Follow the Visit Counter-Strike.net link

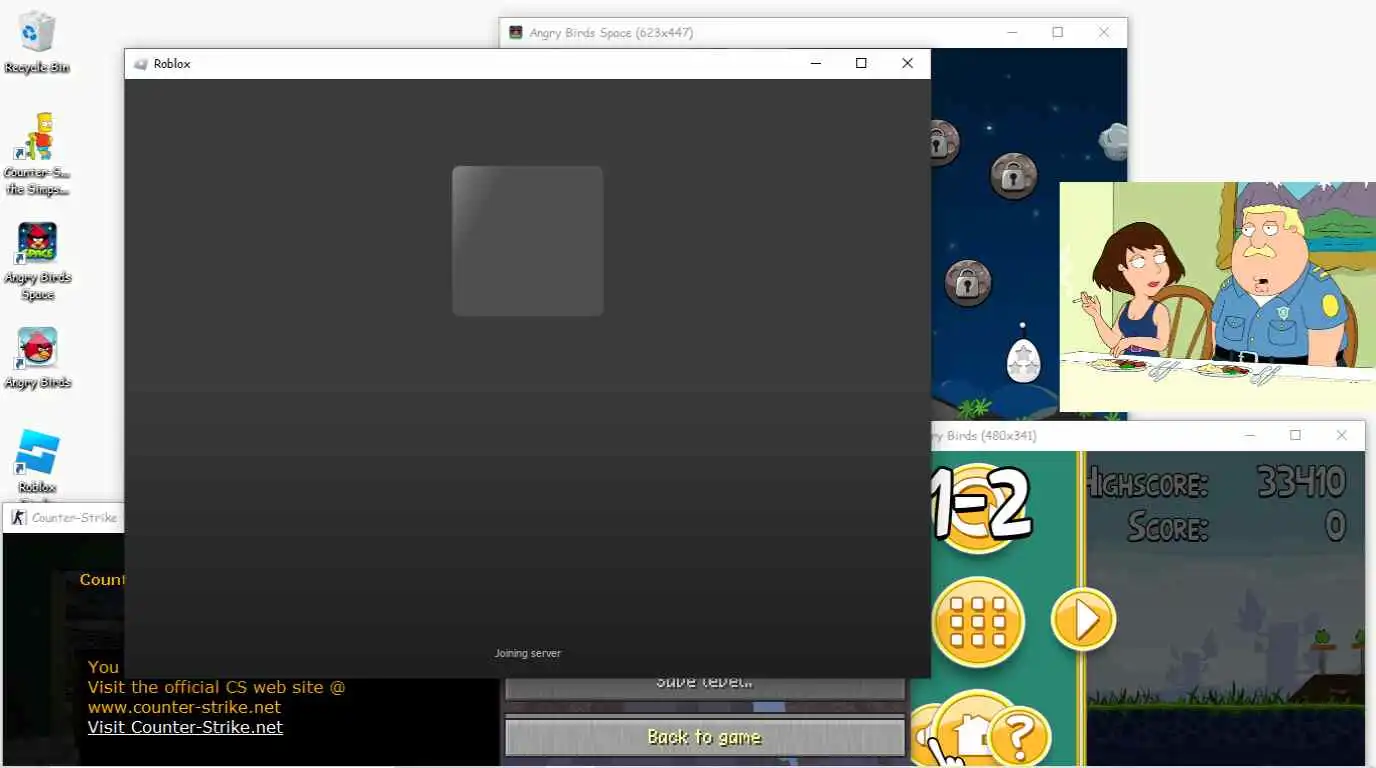[x=185, y=727]
